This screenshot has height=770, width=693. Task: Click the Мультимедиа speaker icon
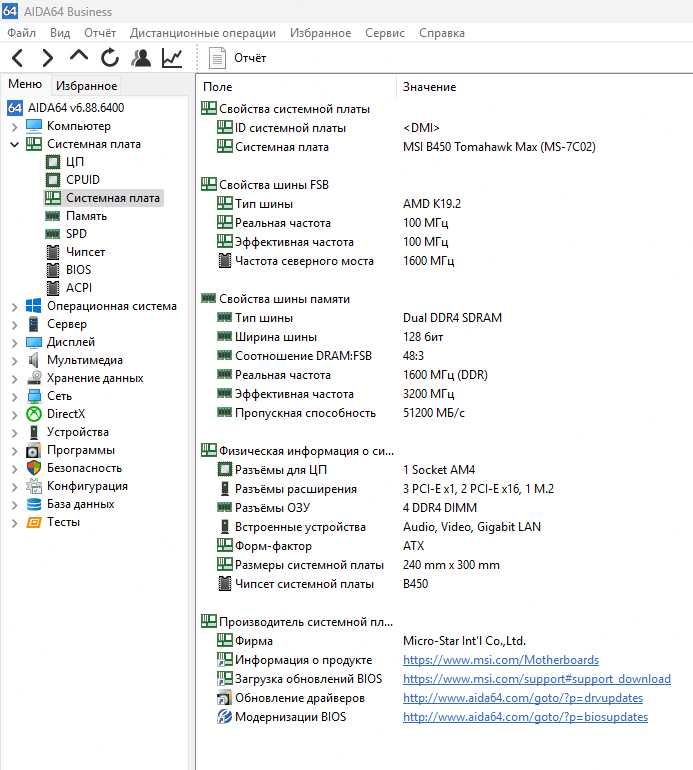(x=33, y=360)
